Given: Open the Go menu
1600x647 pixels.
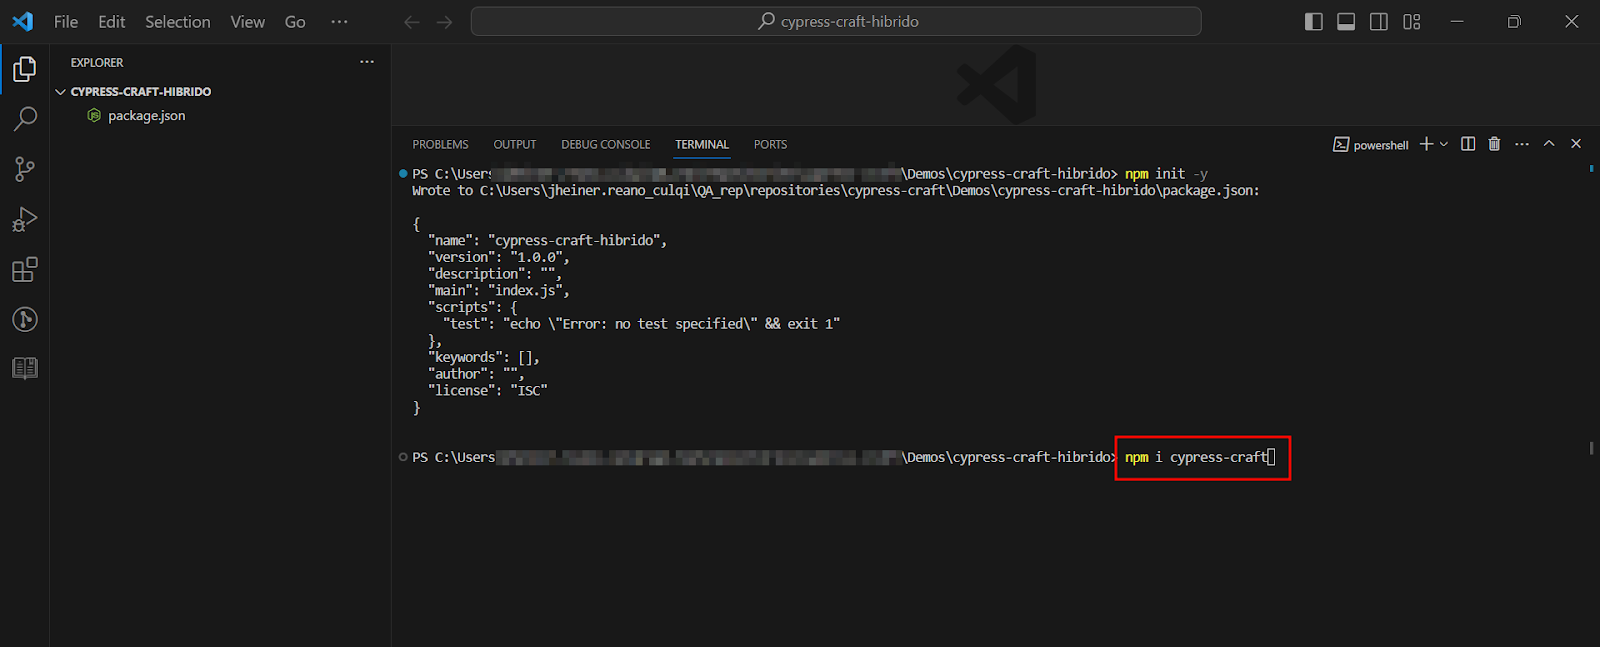Looking at the screenshot, I should 295,22.
